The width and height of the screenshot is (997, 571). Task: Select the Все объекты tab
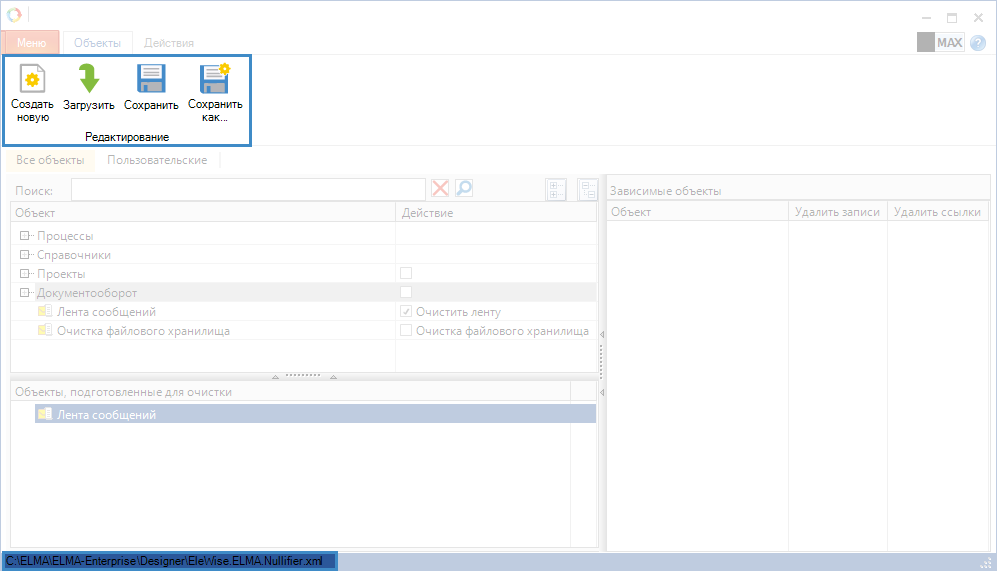50,160
